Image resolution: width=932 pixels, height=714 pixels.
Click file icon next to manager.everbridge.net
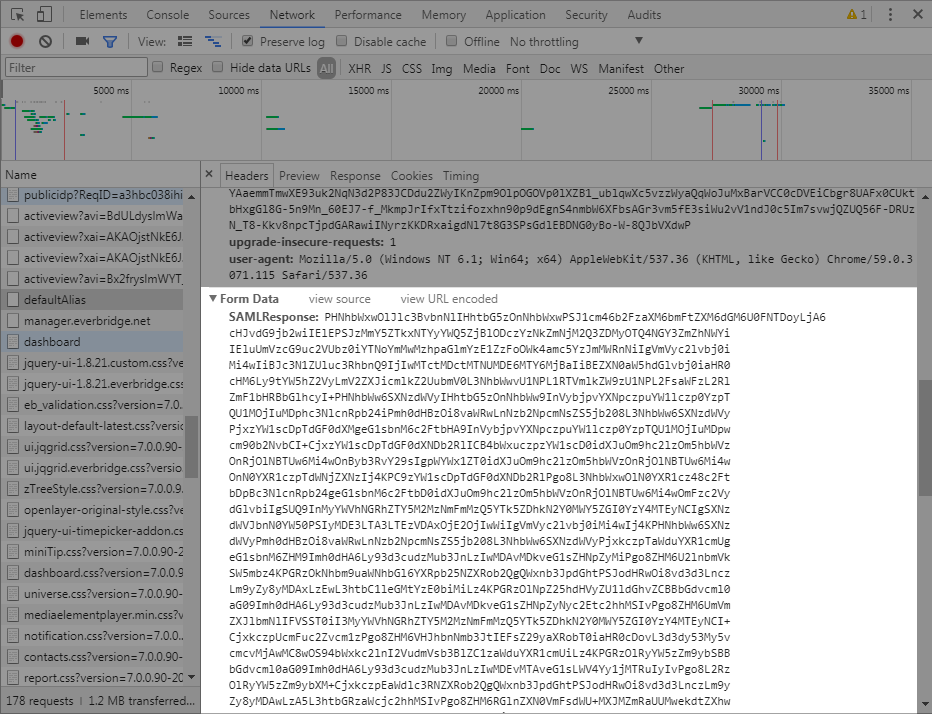tap(13, 321)
